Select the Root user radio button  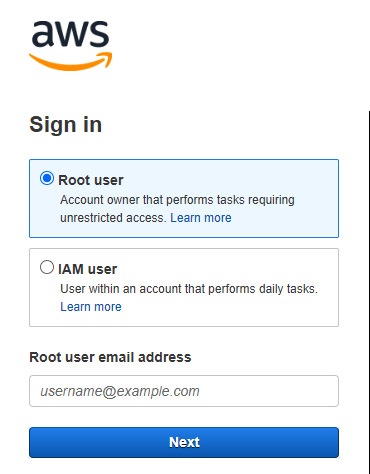coord(47,178)
